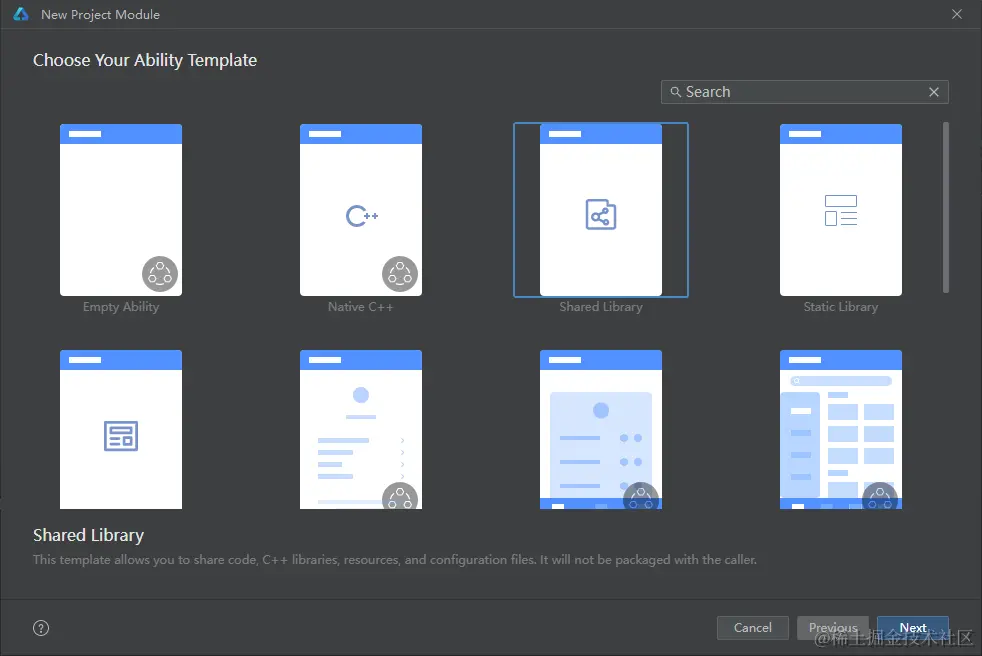
Task: Pick the Static Library template card
Action: [x=841, y=210]
